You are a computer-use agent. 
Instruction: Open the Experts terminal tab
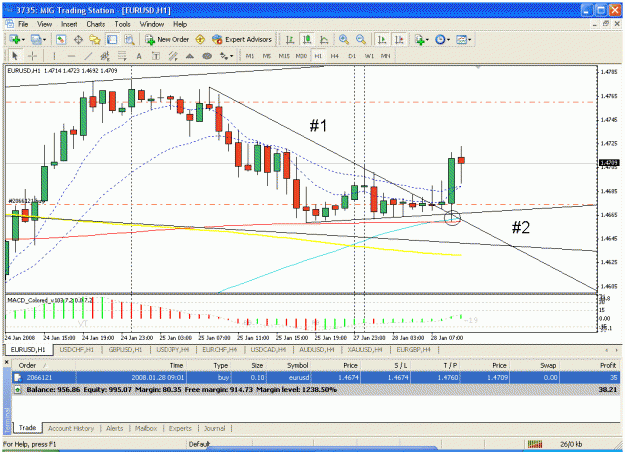pyautogui.click(x=180, y=428)
